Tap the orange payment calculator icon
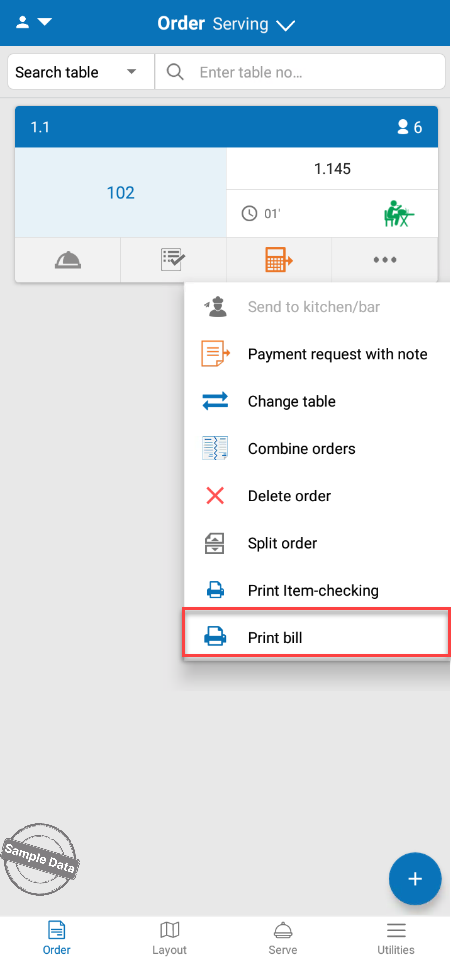 [x=279, y=260]
